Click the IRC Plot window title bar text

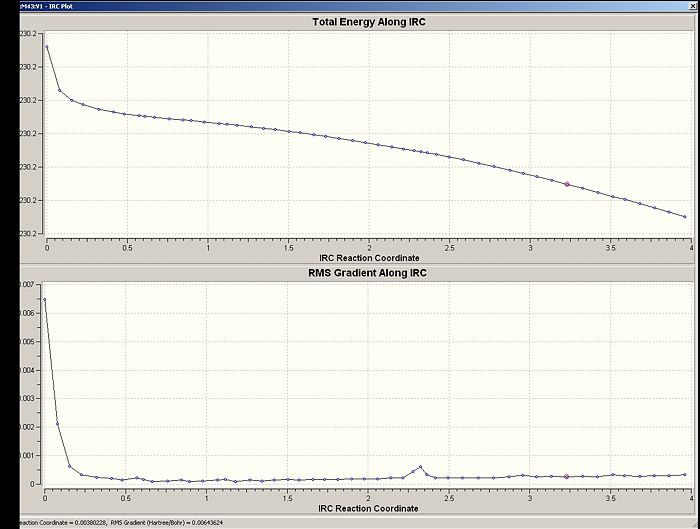coord(46,6)
